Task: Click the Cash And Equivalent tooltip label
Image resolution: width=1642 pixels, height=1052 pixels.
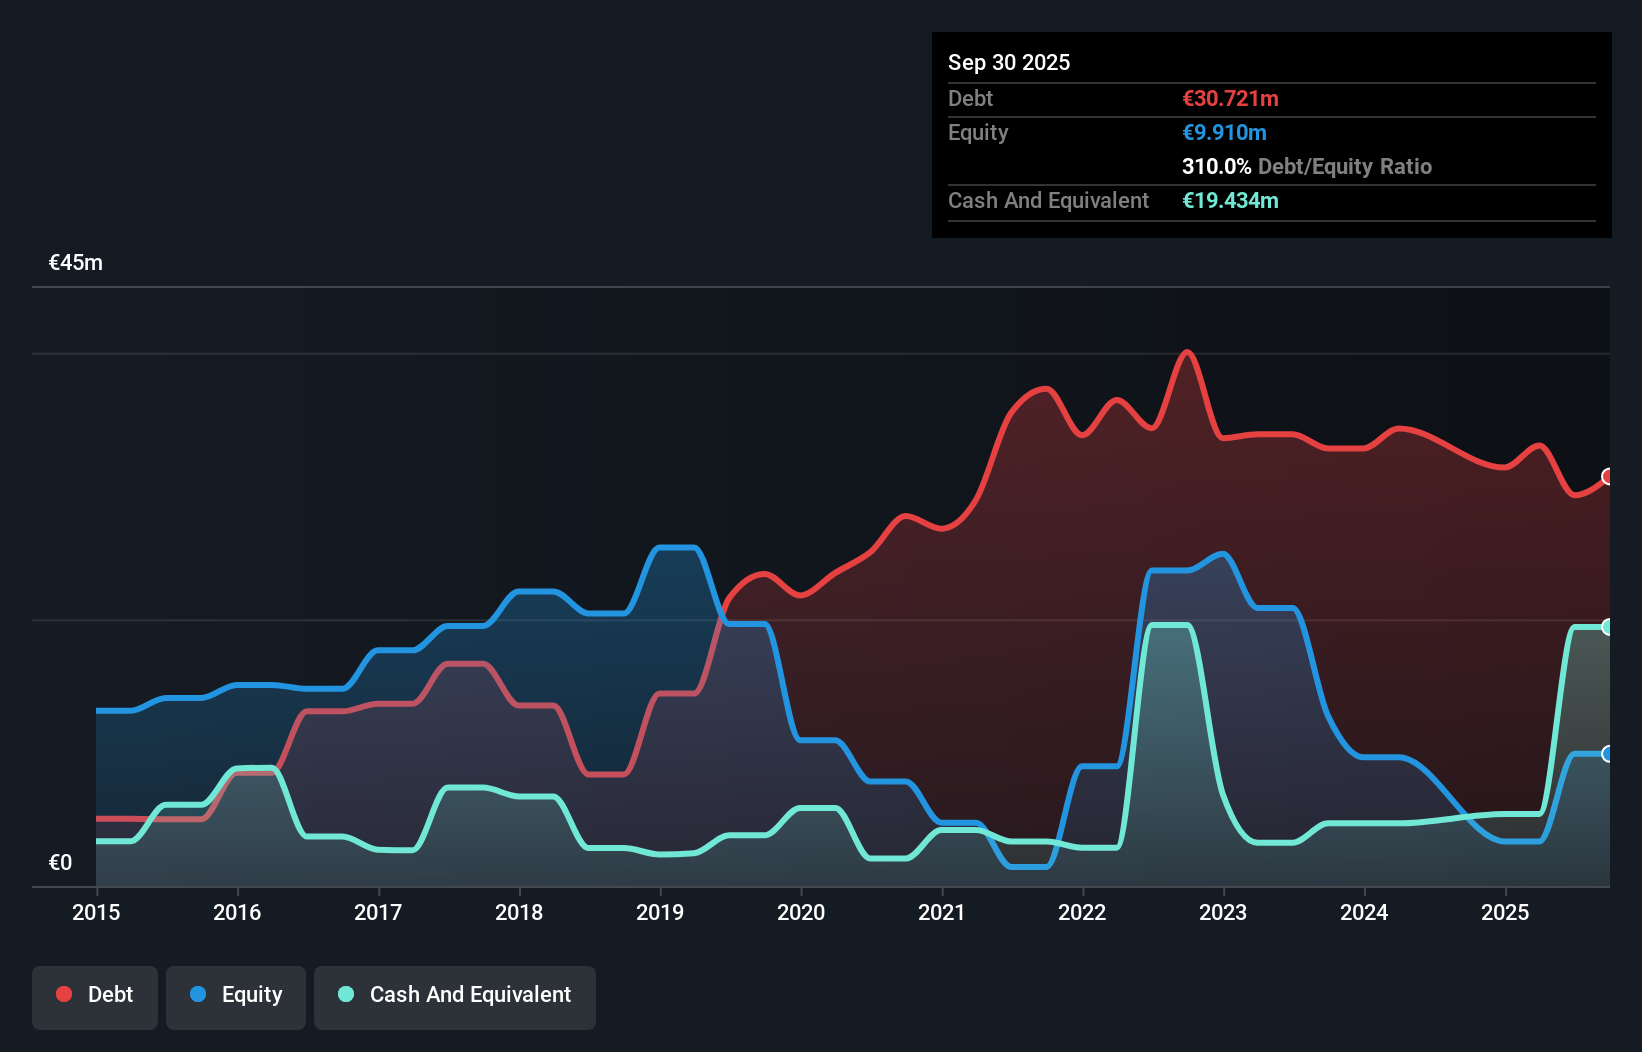Action: (x=1048, y=200)
